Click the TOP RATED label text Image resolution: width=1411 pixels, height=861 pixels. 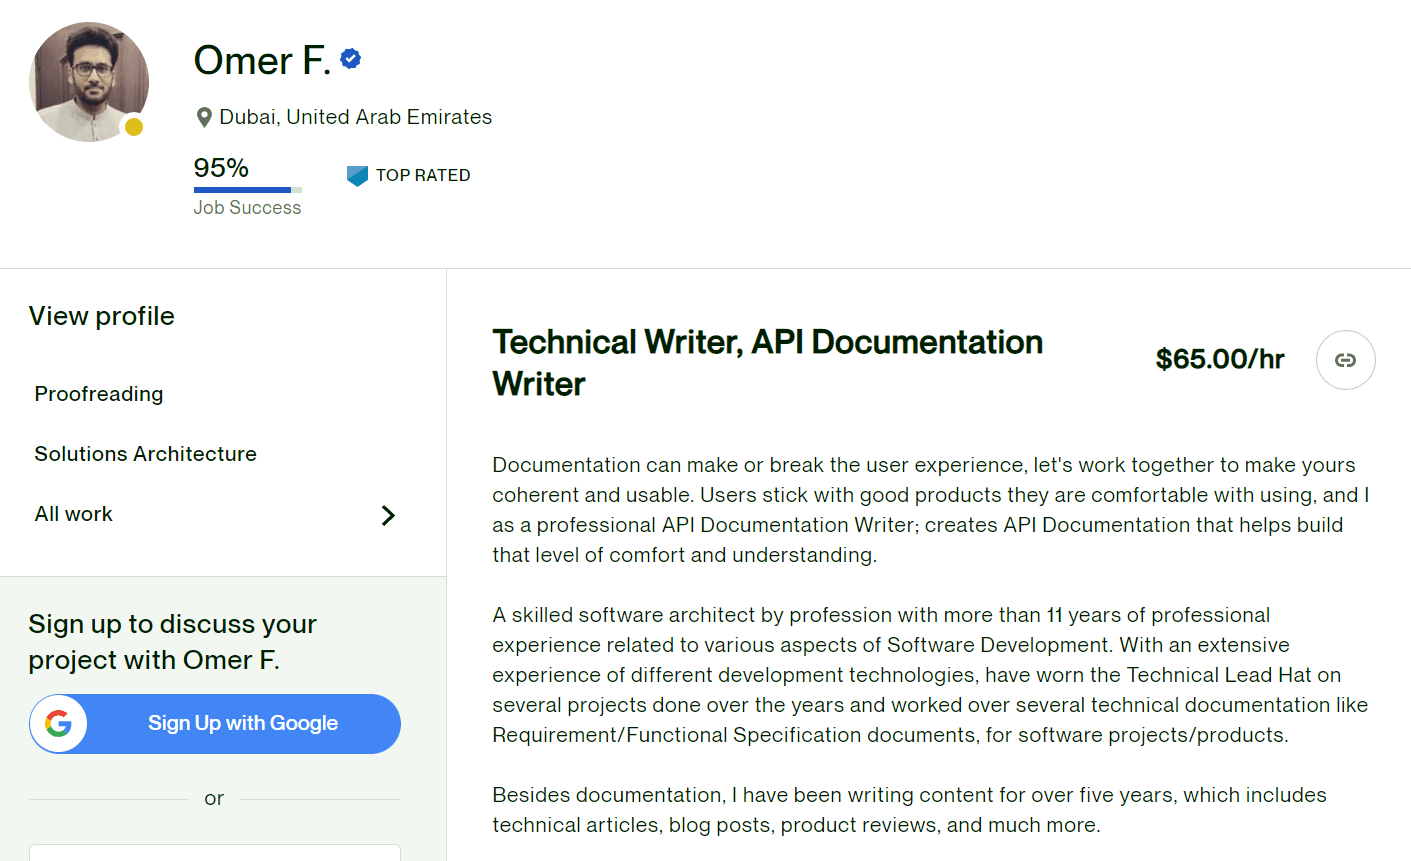click(423, 175)
